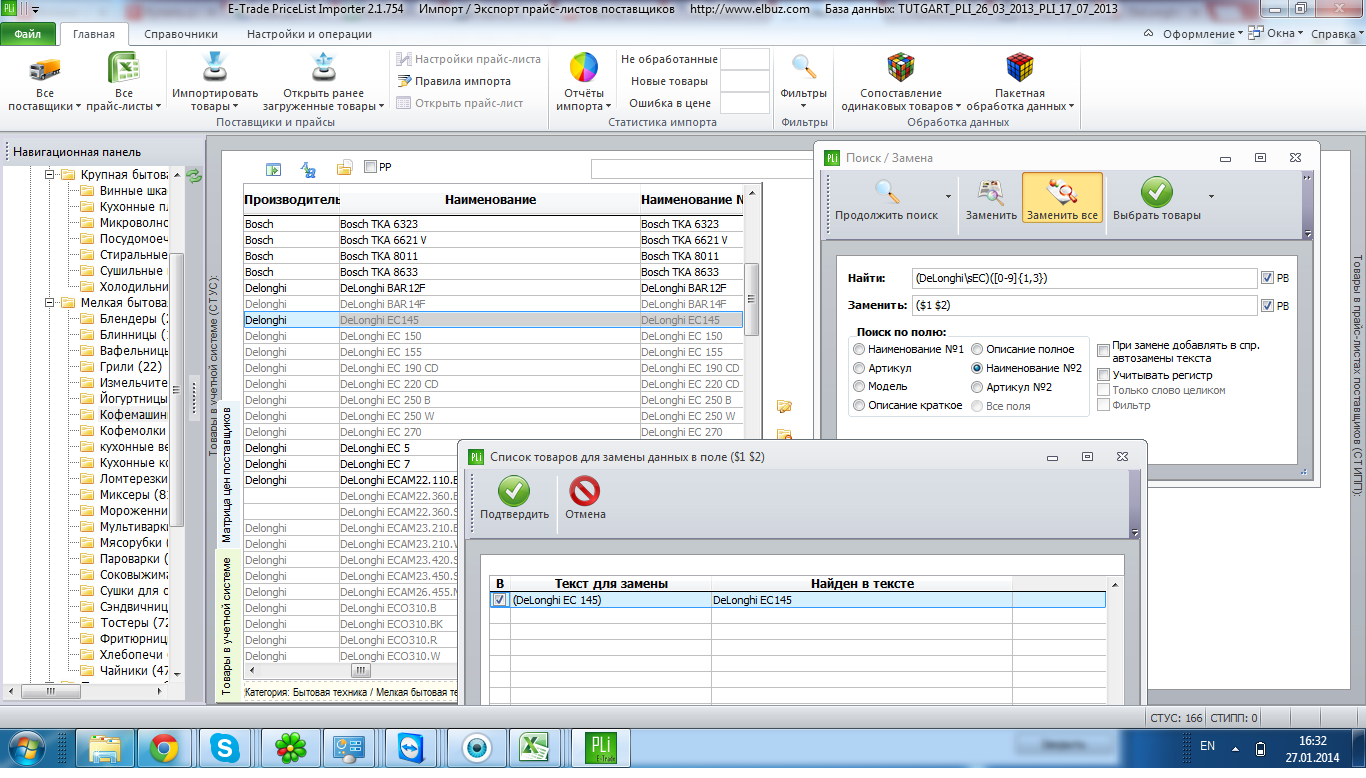Open ICQ flower icon in the taskbar
Image resolution: width=1366 pixels, height=778 pixels.
tap(290, 748)
